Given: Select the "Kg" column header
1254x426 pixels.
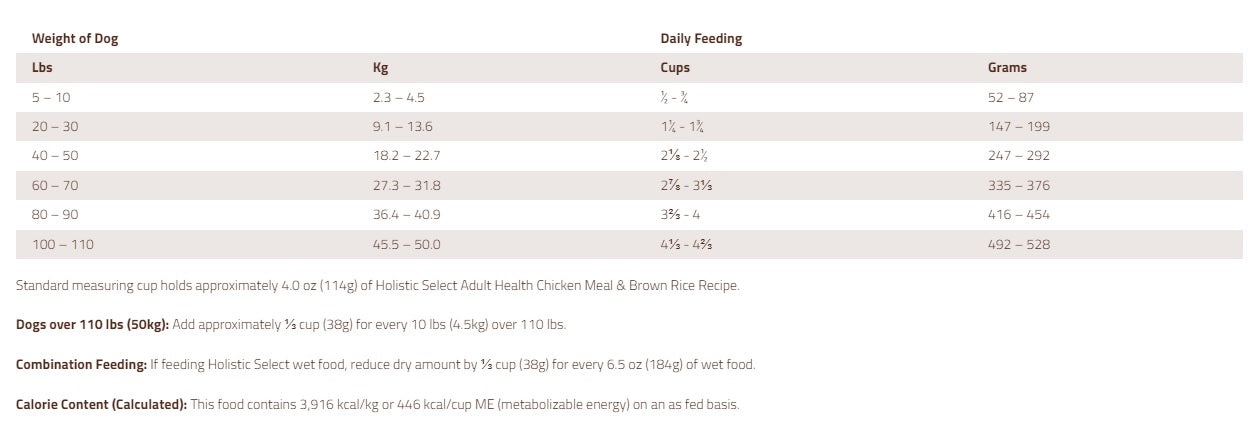Looking at the screenshot, I should (x=380, y=68).
